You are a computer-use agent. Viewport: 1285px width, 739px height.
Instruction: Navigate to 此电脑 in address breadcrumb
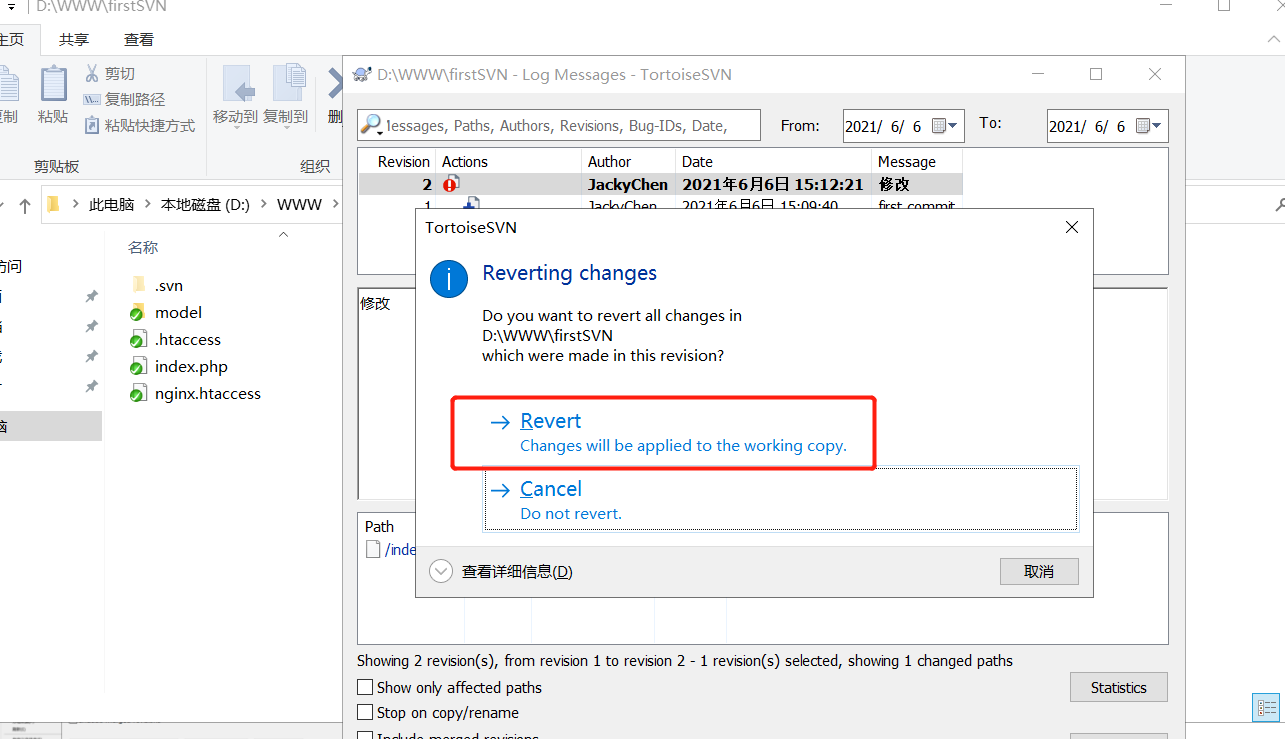(111, 204)
